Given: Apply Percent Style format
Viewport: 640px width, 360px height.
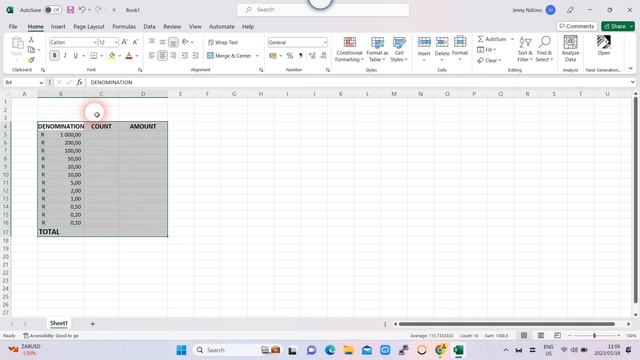Looking at the screenshot, I should tap(290, 56).
